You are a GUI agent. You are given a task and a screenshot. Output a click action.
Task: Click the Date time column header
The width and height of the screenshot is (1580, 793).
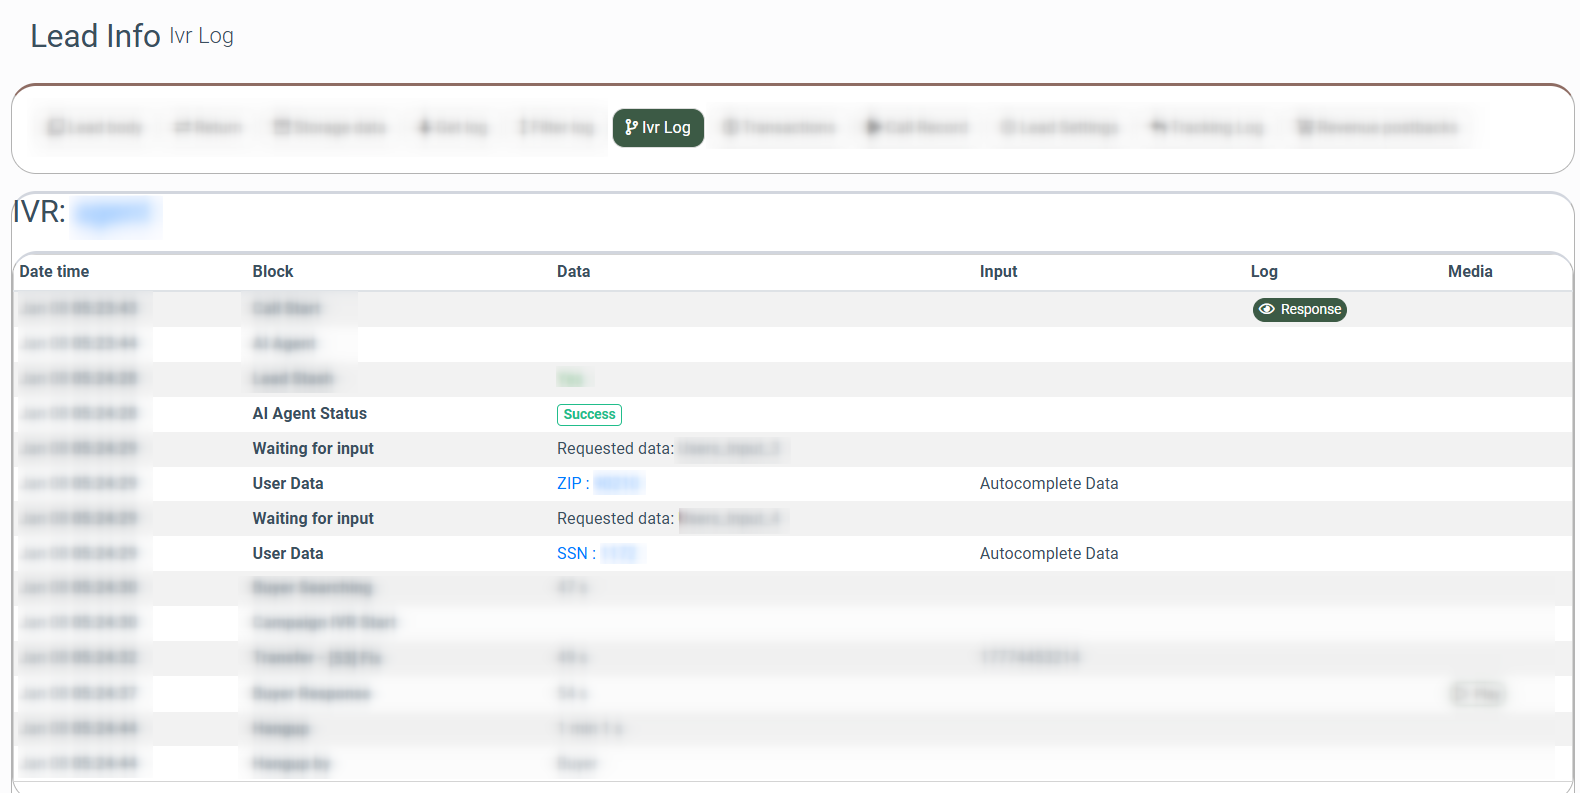(x=54, y=272)
